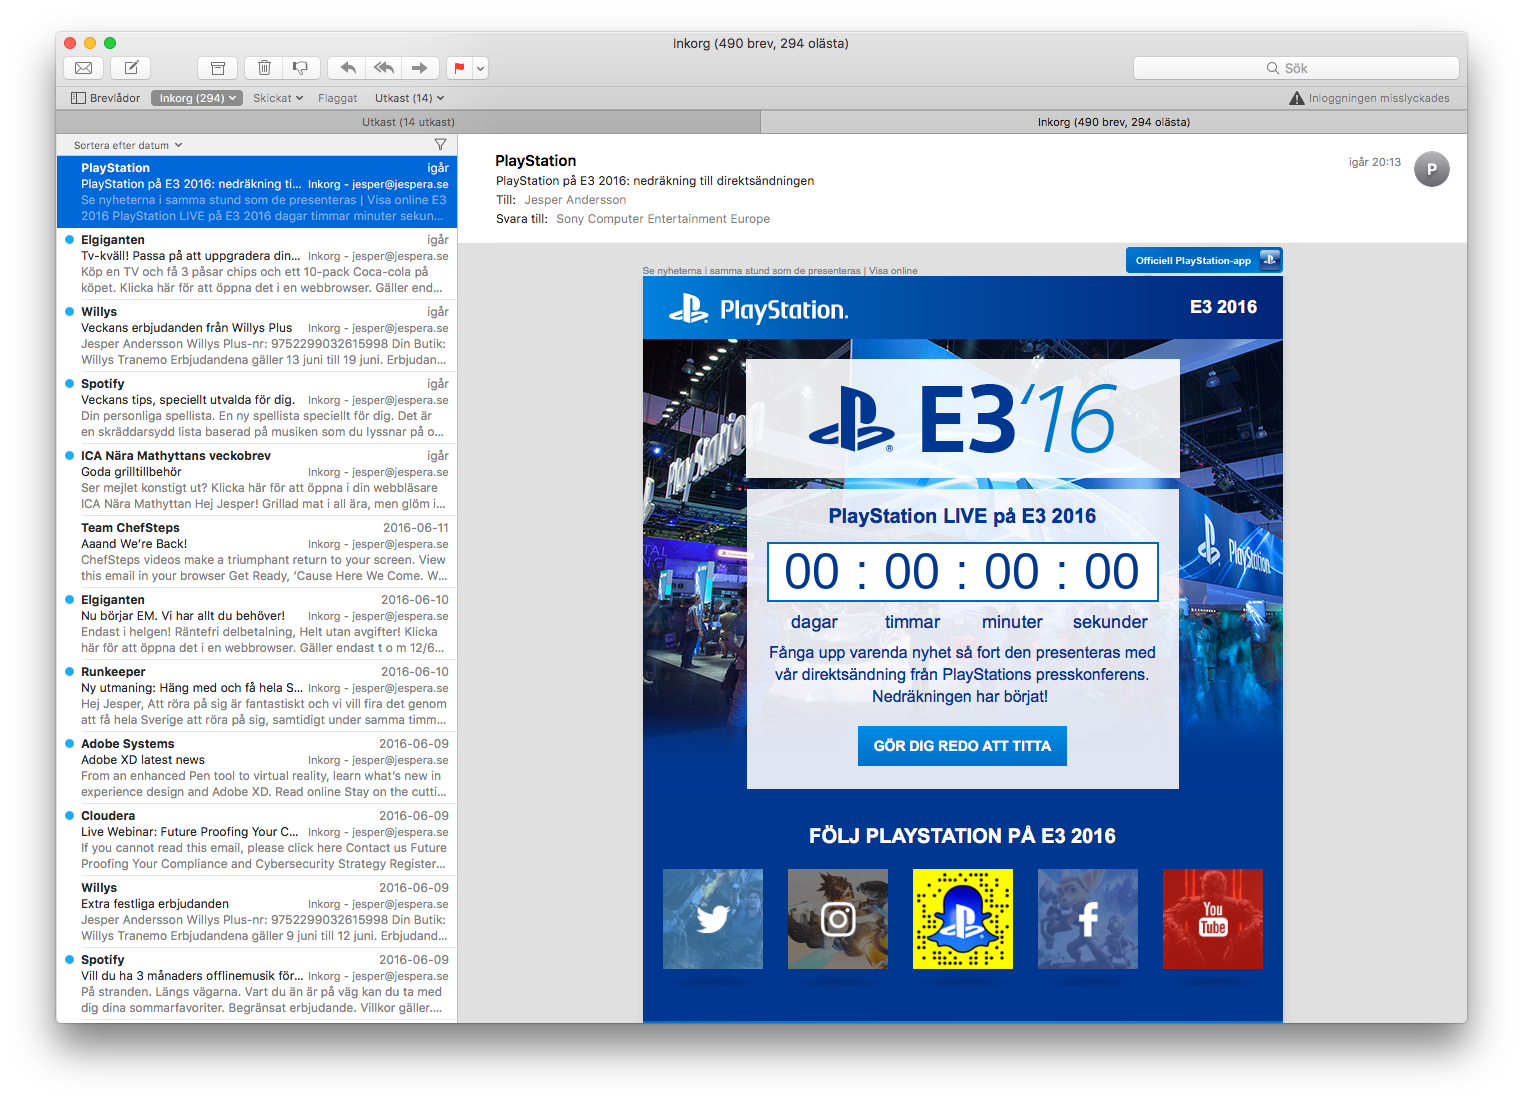Viewport: 1523px width, 1103px height.
Task: Toggle the message filter funnel icon
Action: click(x=440, y=145)
